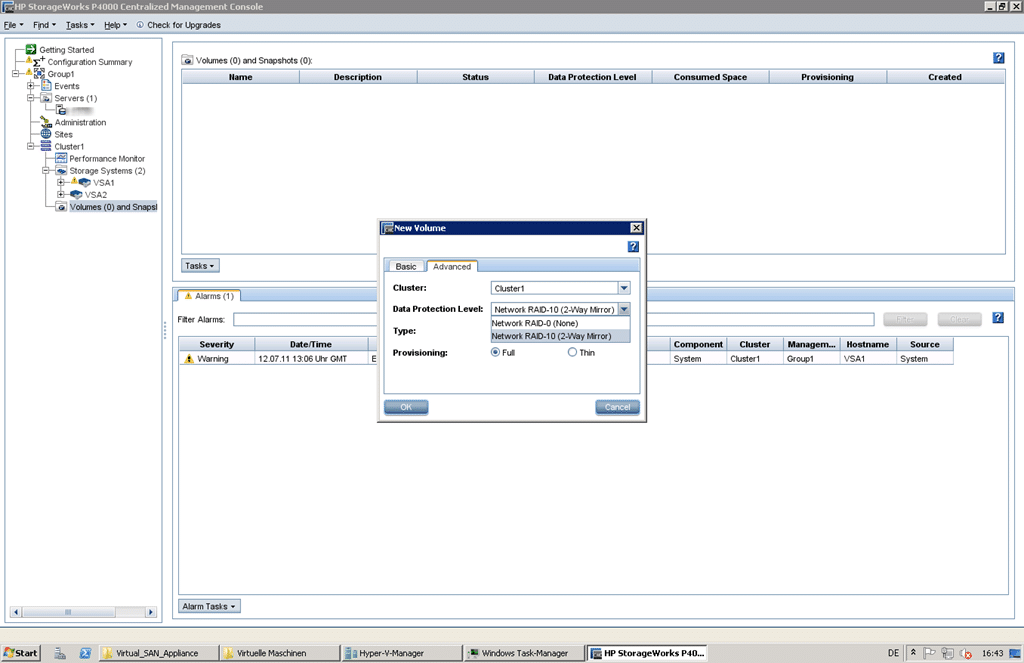The width and height of the screenshot is (1024, 663).
Task: Click the Configuration Summary sigma icon
Action: point(39,62)
